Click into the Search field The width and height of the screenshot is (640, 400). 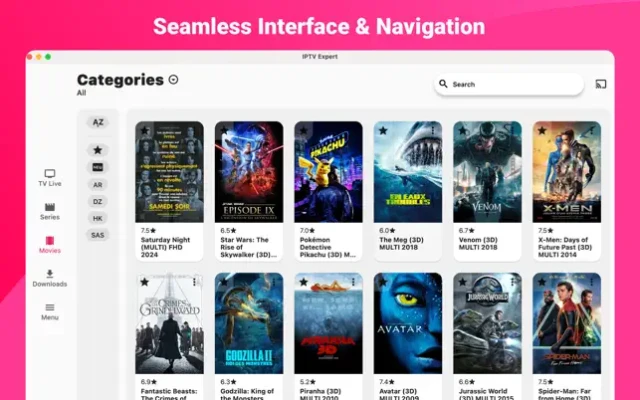[x=512, y=84]
